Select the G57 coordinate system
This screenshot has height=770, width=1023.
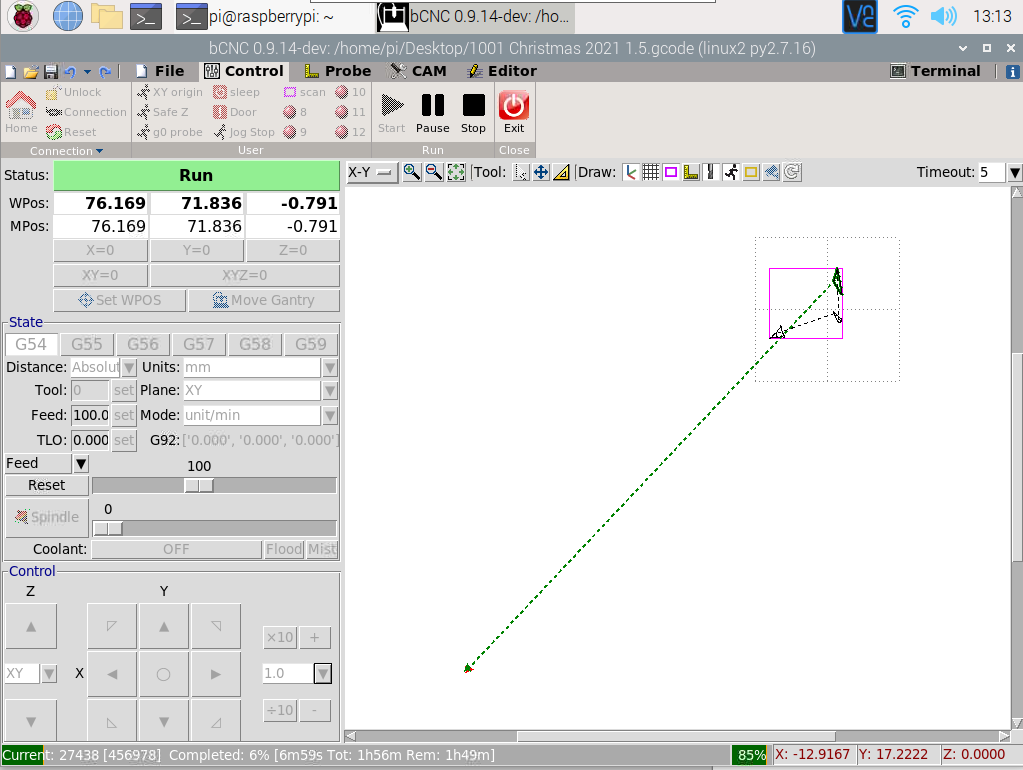[199, 344]
